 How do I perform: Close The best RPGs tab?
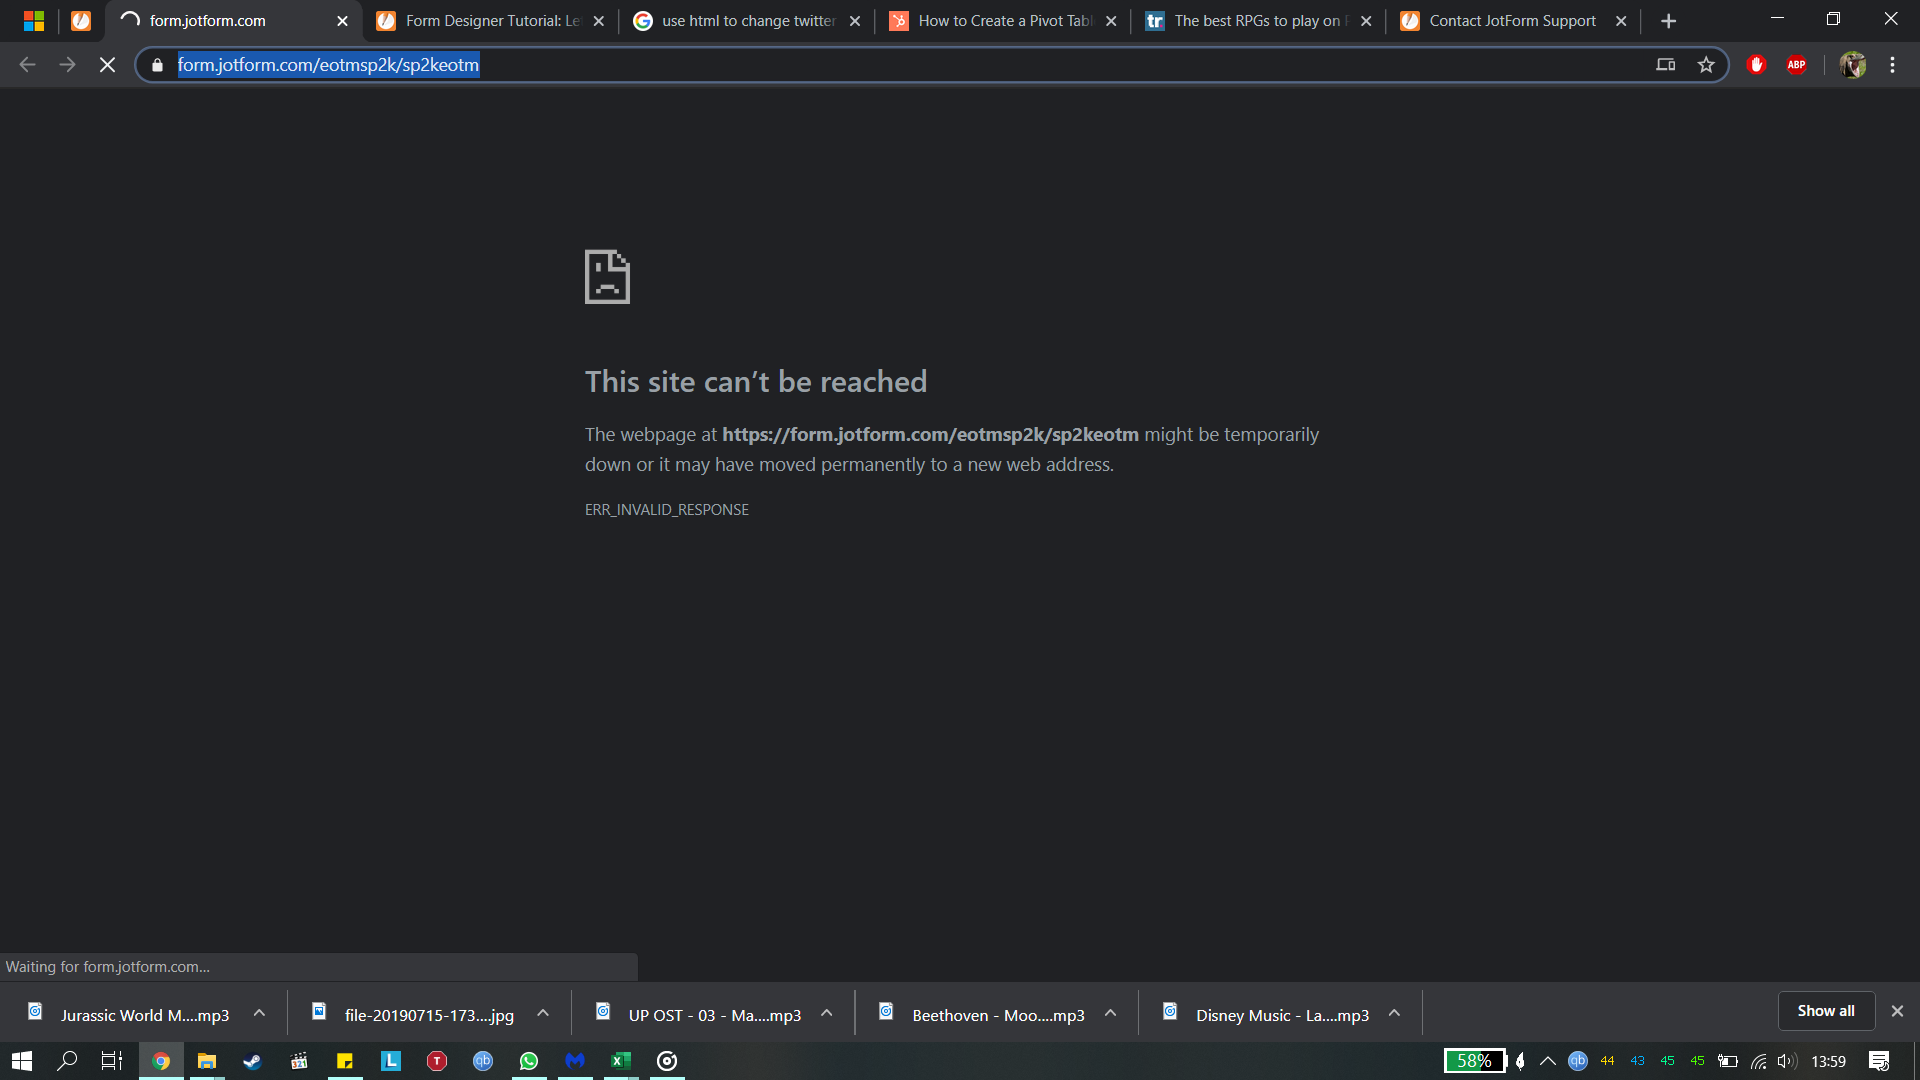click(1366, 21)
